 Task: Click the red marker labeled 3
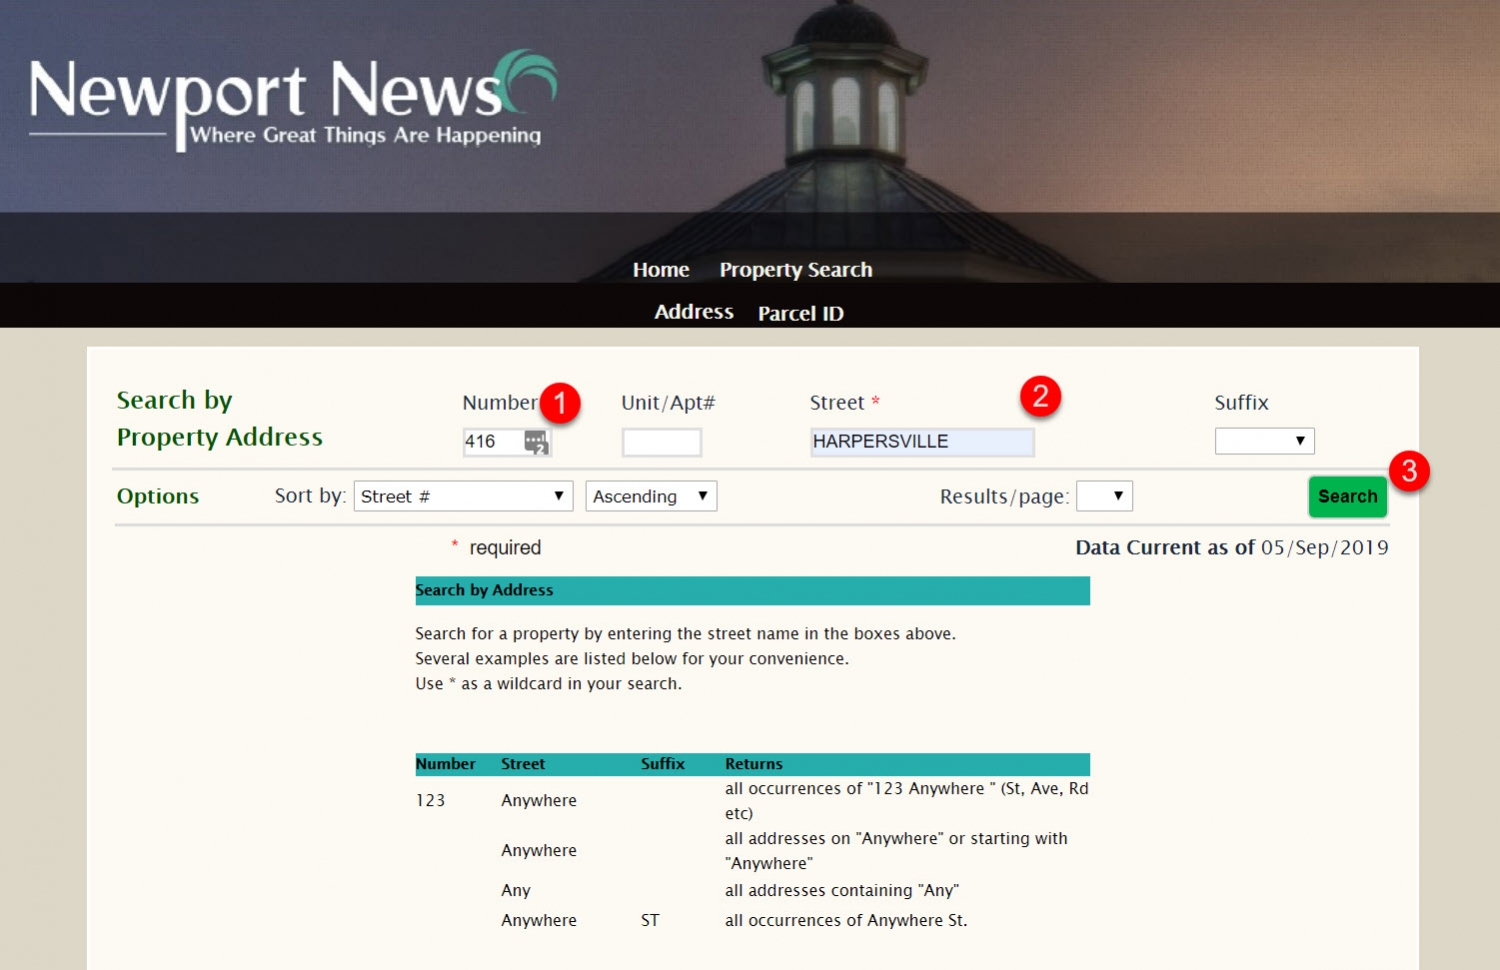pos(1411,471)
